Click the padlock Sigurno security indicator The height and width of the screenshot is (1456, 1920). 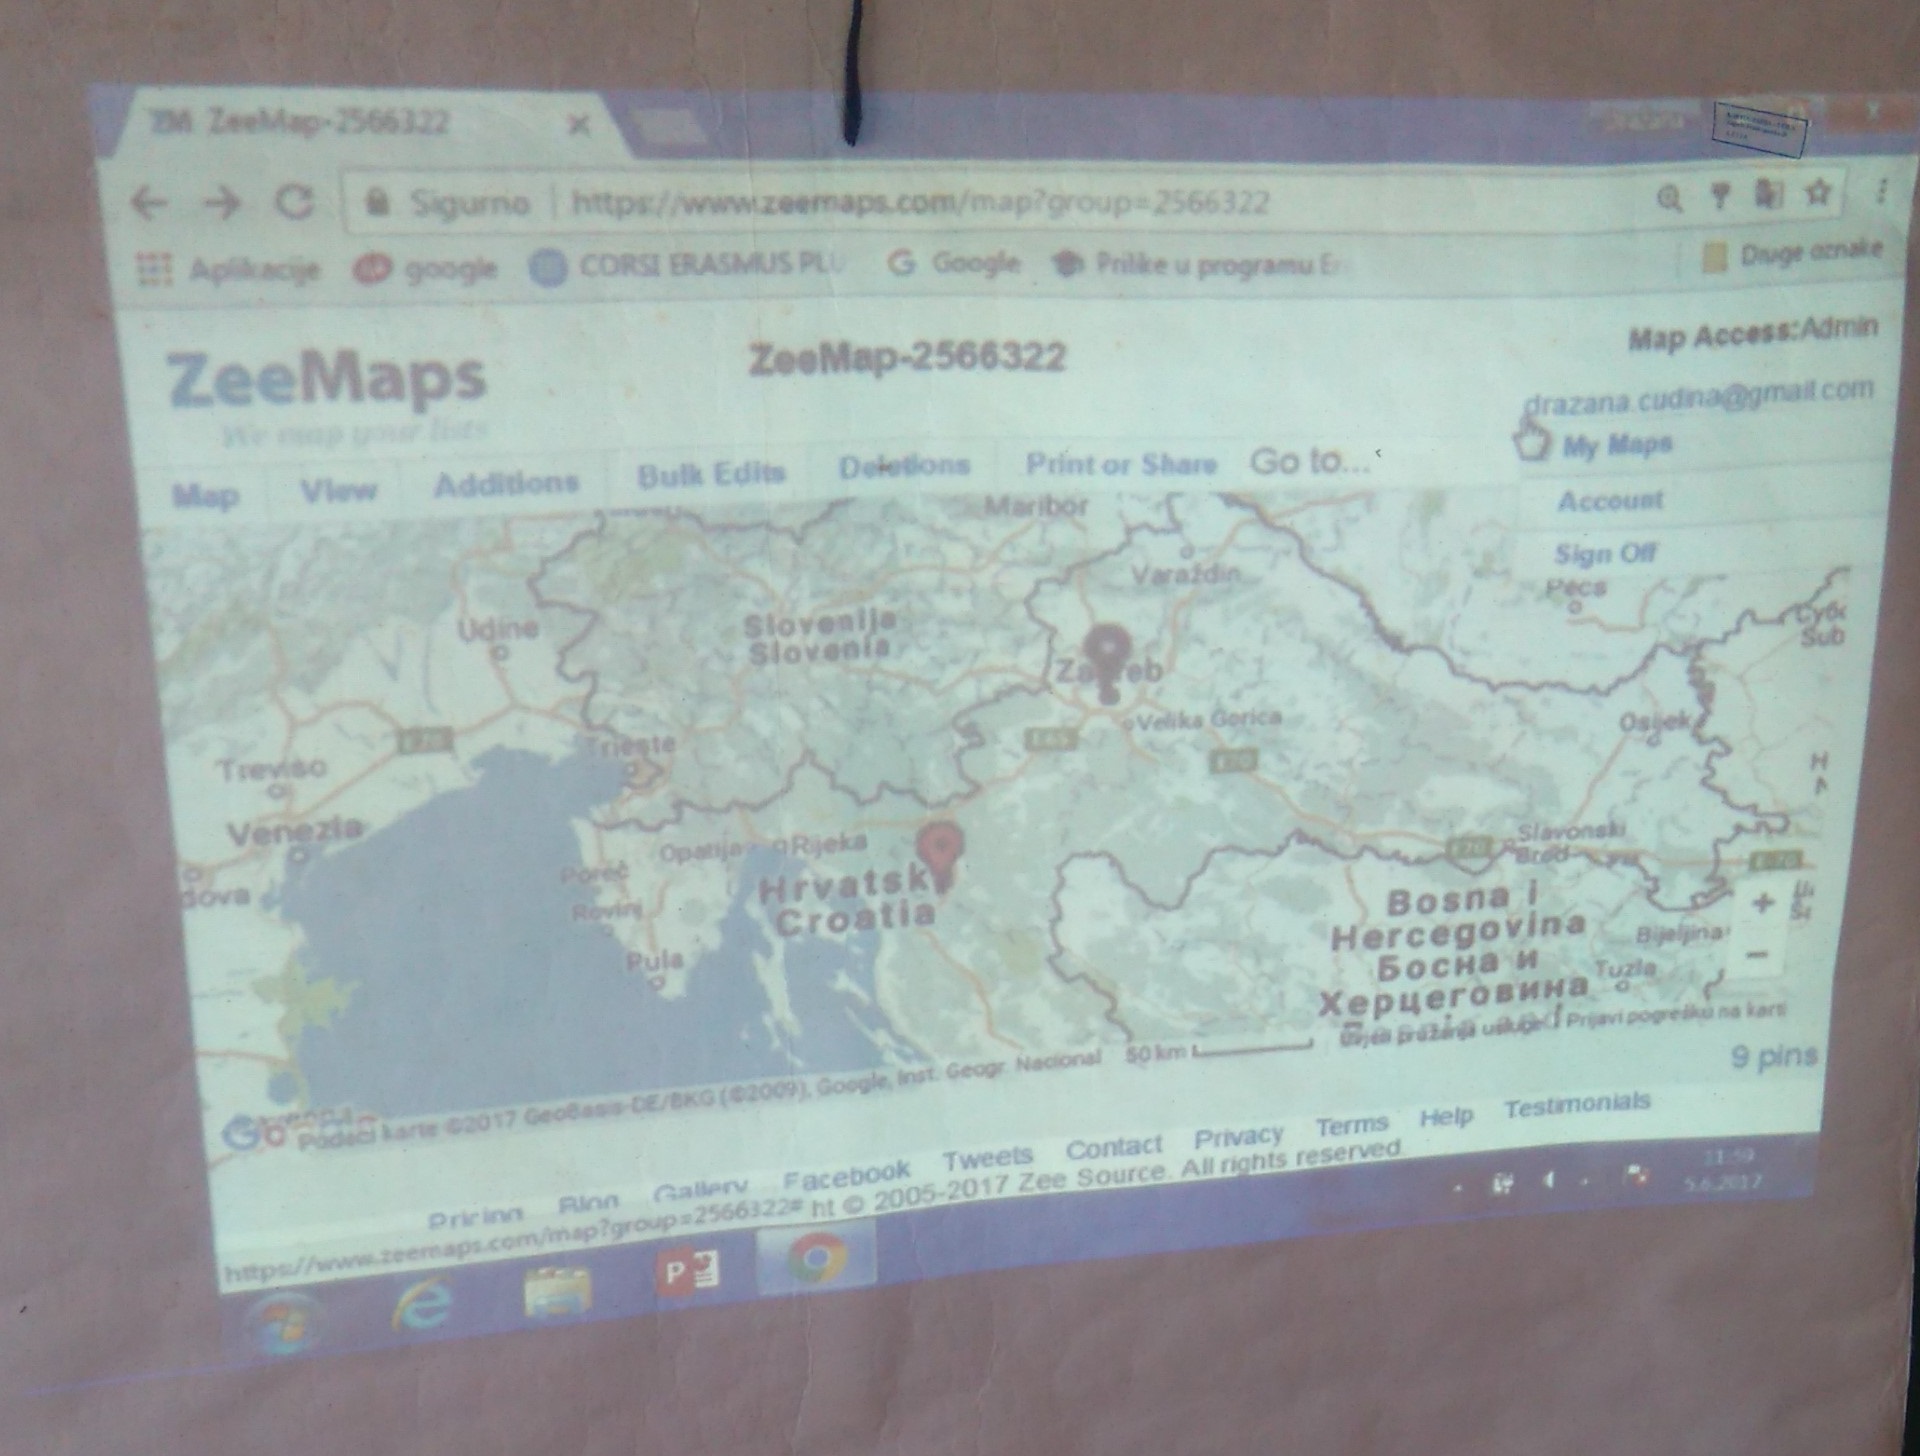click(446, 203)
